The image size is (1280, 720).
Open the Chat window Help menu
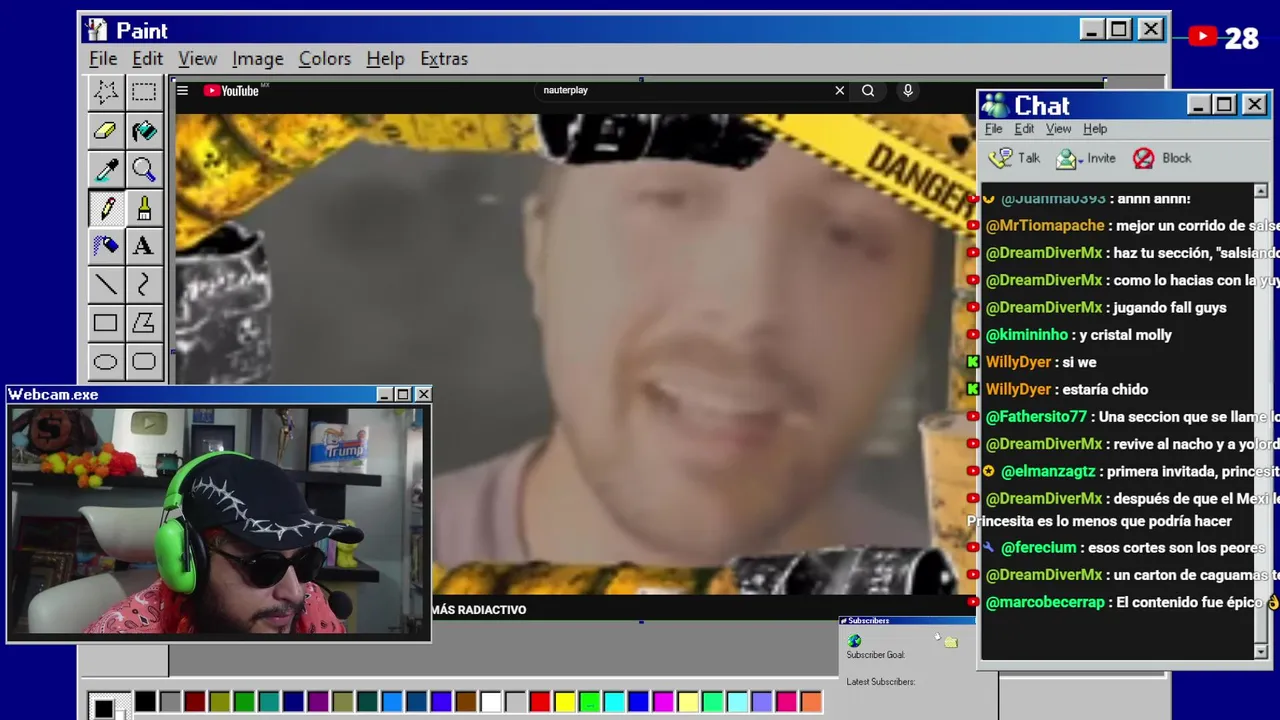(x=1095, y=129)
